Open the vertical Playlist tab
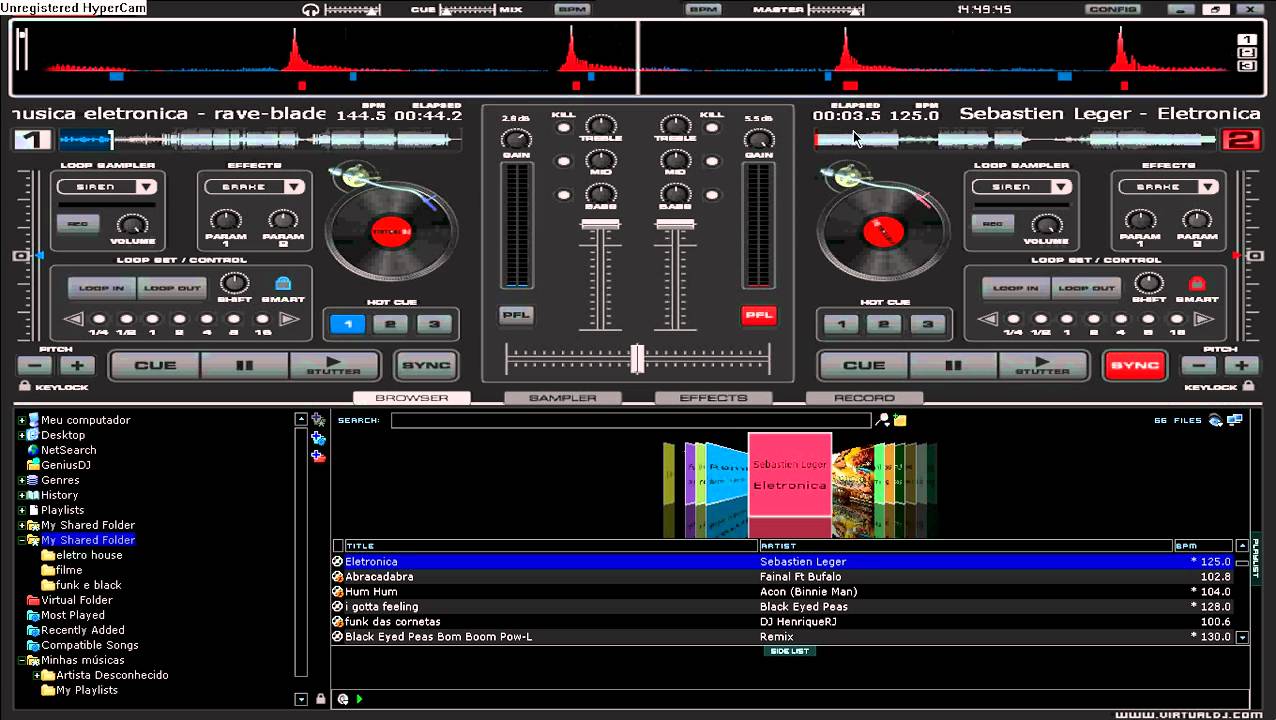Screen dimensions: 1276x720 point(1256,557)
